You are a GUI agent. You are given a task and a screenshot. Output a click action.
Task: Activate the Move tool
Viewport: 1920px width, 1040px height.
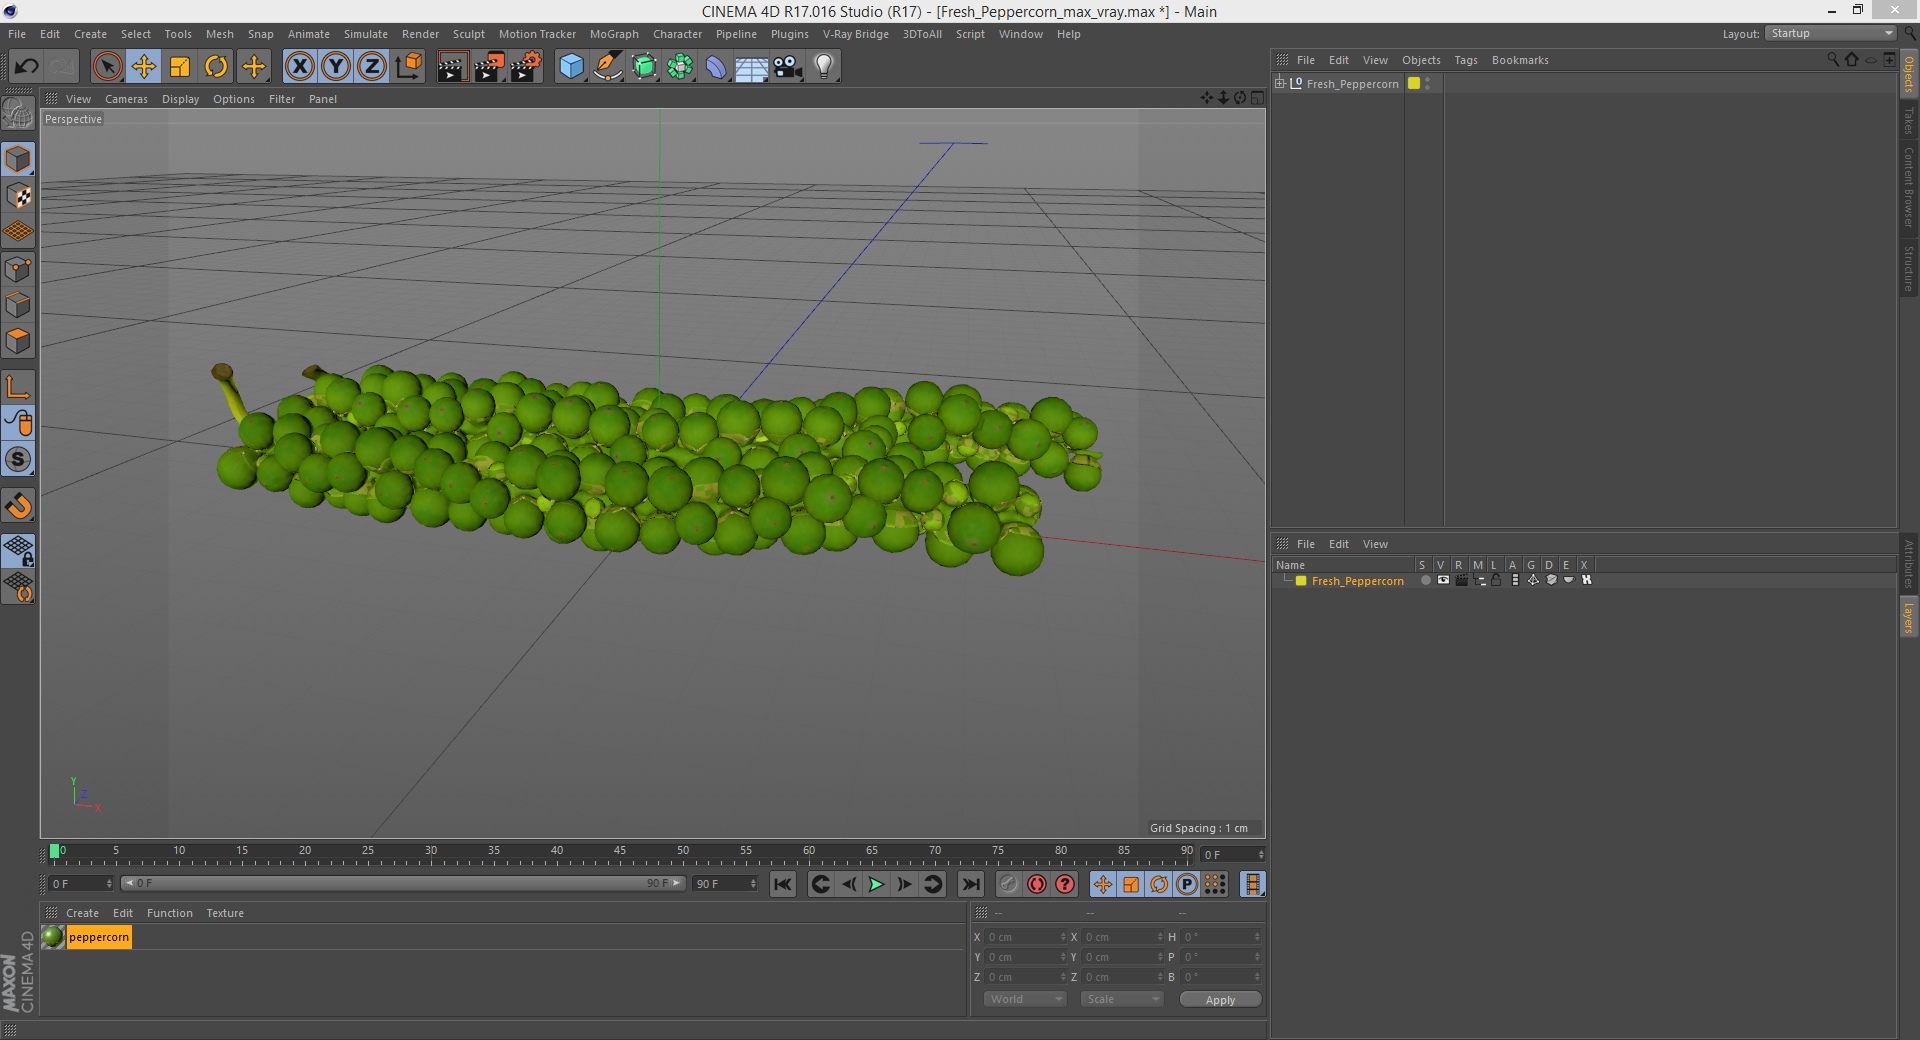coord(143,67)
